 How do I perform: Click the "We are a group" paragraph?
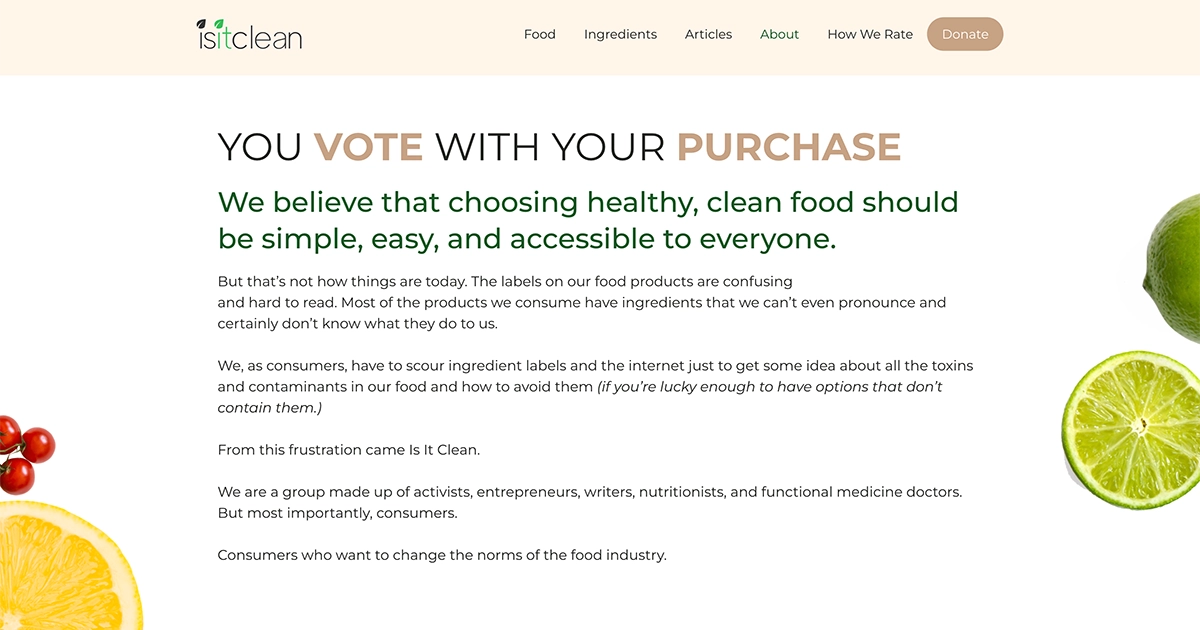coord(589,502)
